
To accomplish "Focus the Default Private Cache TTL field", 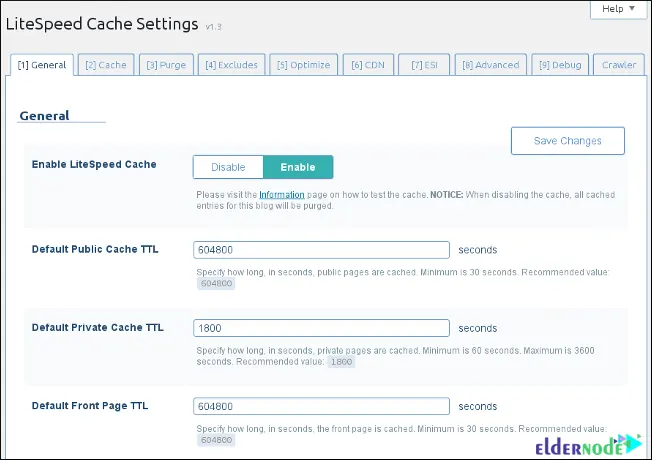I will pyautogui.click(x=321, y=328).
